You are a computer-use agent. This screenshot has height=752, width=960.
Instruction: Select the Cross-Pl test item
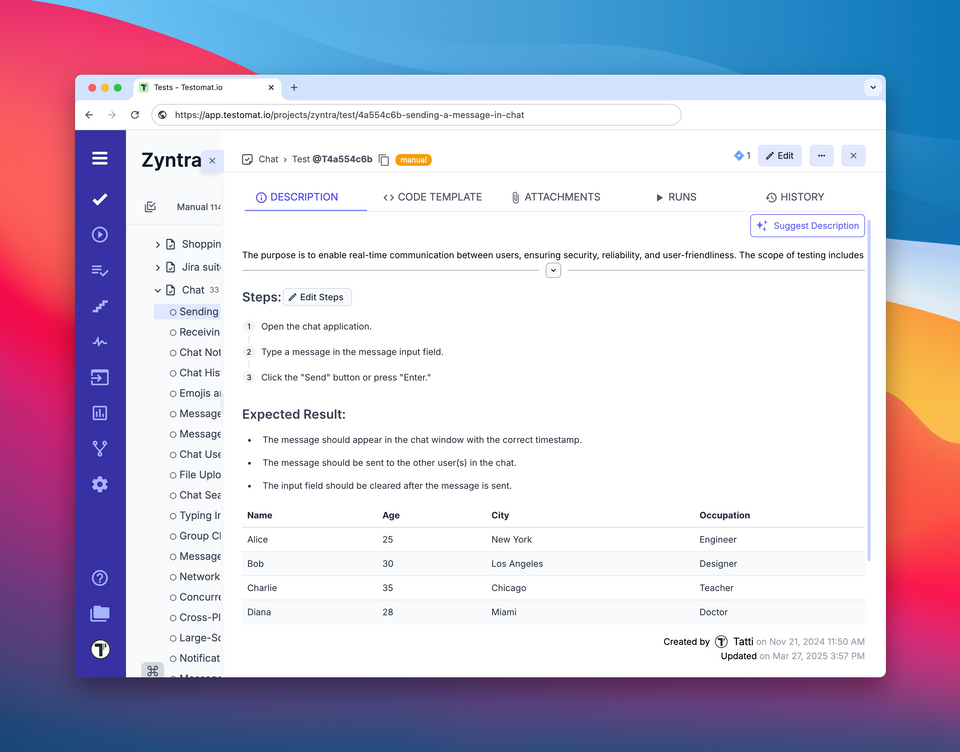195,617
